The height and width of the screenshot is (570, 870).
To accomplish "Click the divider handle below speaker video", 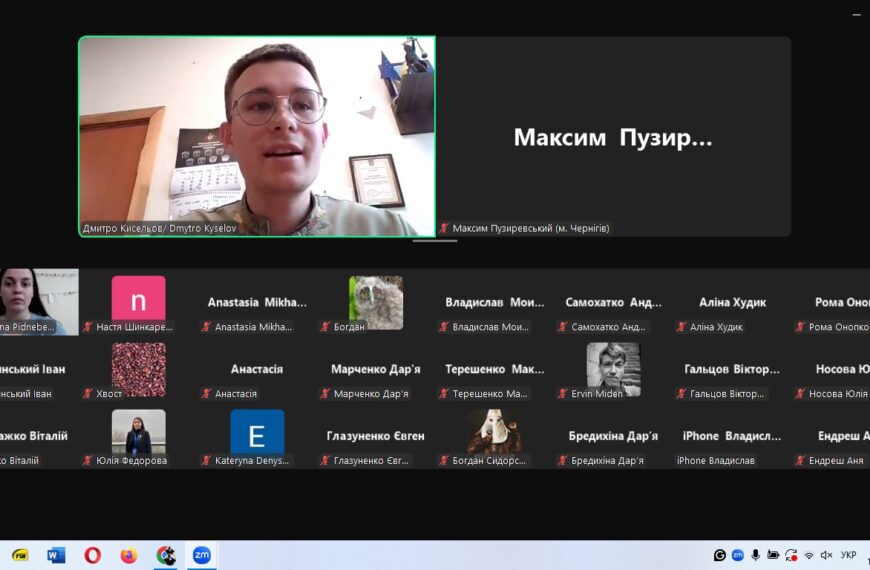I will (435, 241).
